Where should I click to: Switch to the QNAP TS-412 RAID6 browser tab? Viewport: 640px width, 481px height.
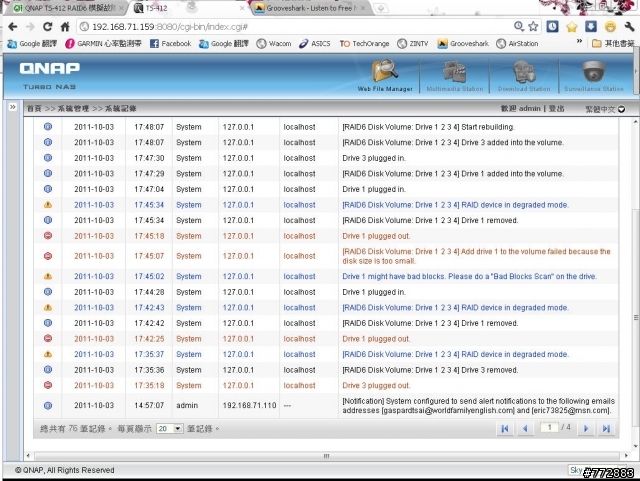coord(65,8)
